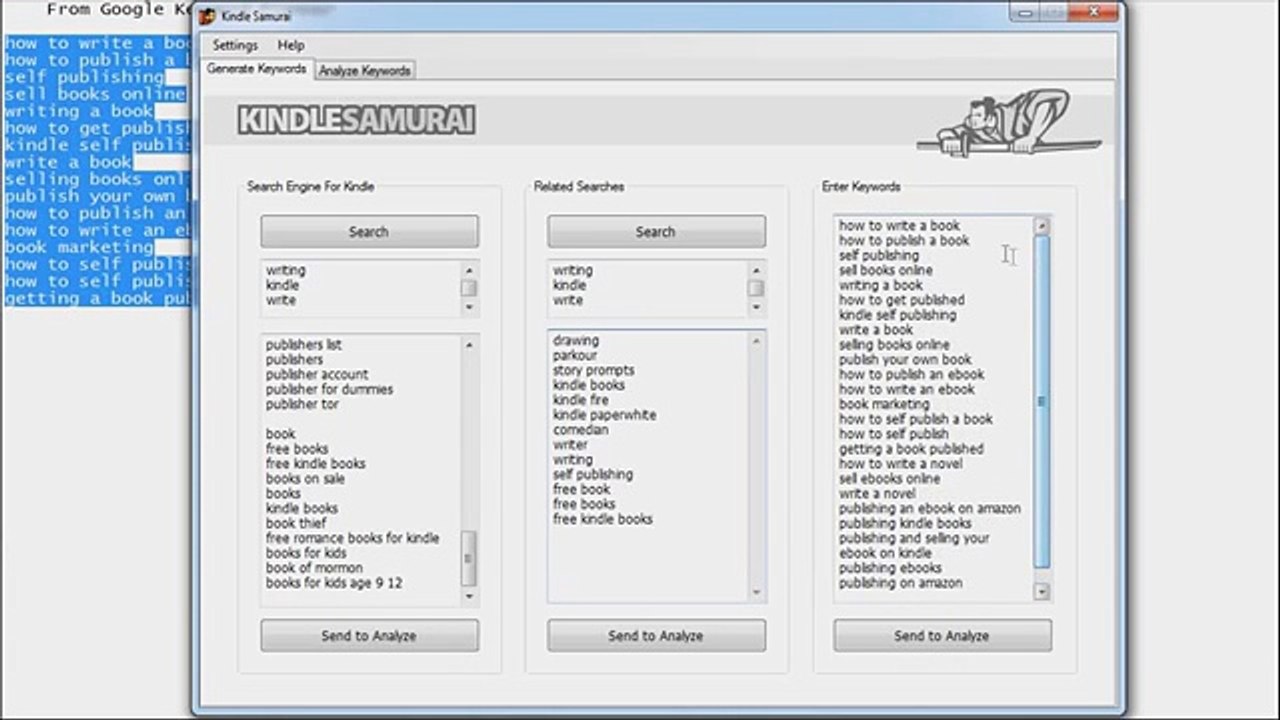This screenshot has height=720, width=1280.
Task: Click 'how to write a novel' in Enter Keywords
Action: click(x=901, y=464)
